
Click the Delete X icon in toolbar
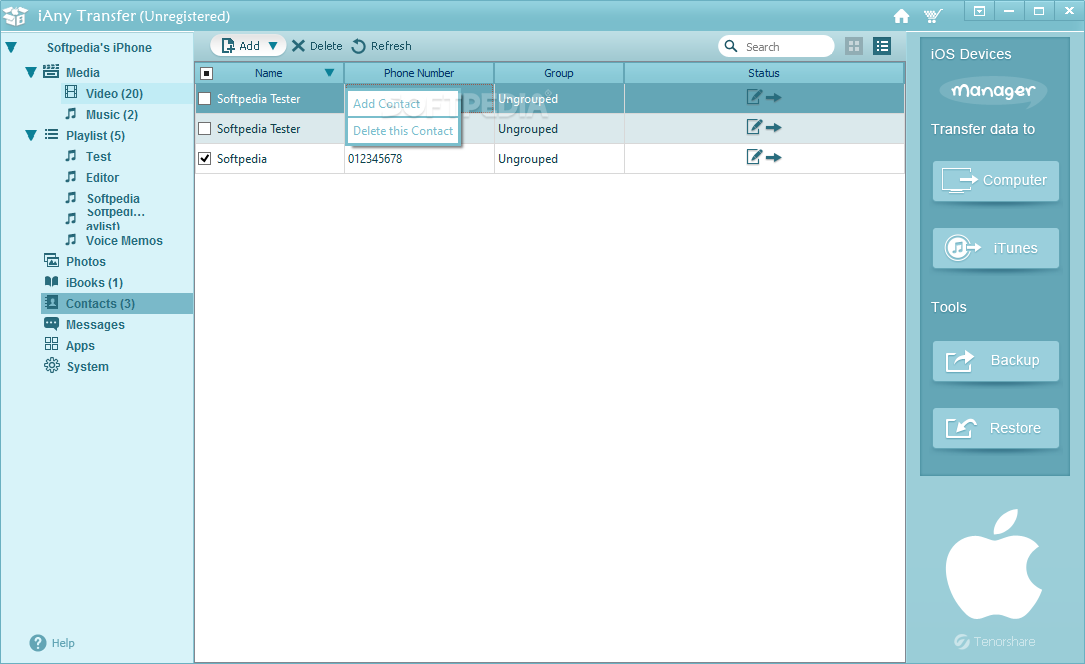[x=298, y=46]
